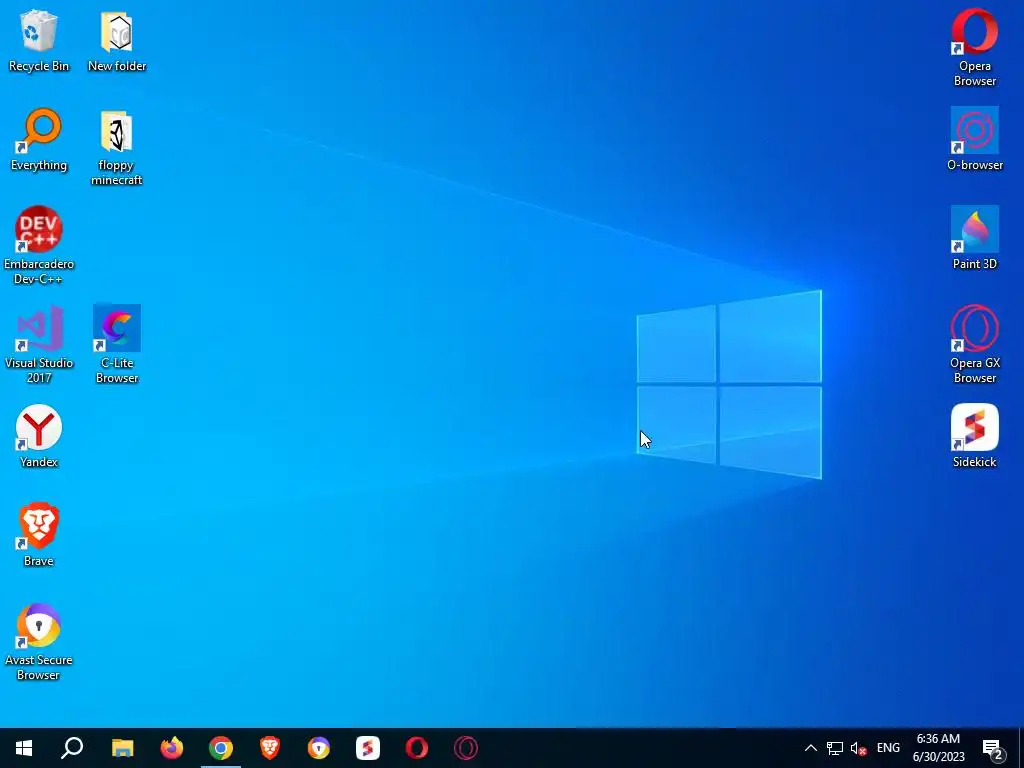Launch Opera from the taskbar
The image size is (1024, 768).
(x=417, y=748)
